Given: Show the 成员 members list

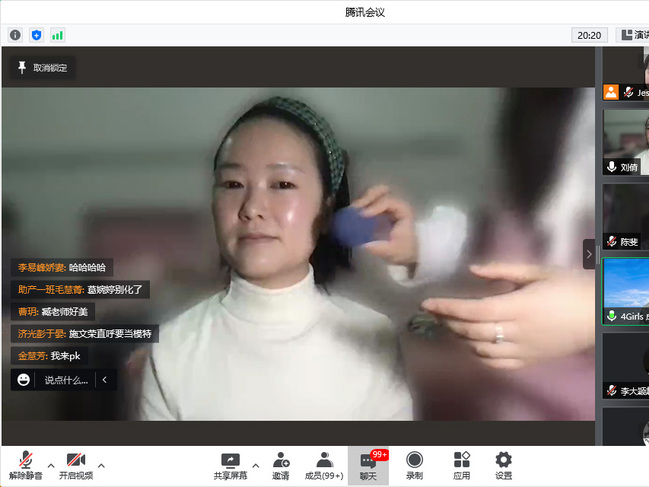Looking at the screenshot, I should pyautogui.click(x=324, y=463).
